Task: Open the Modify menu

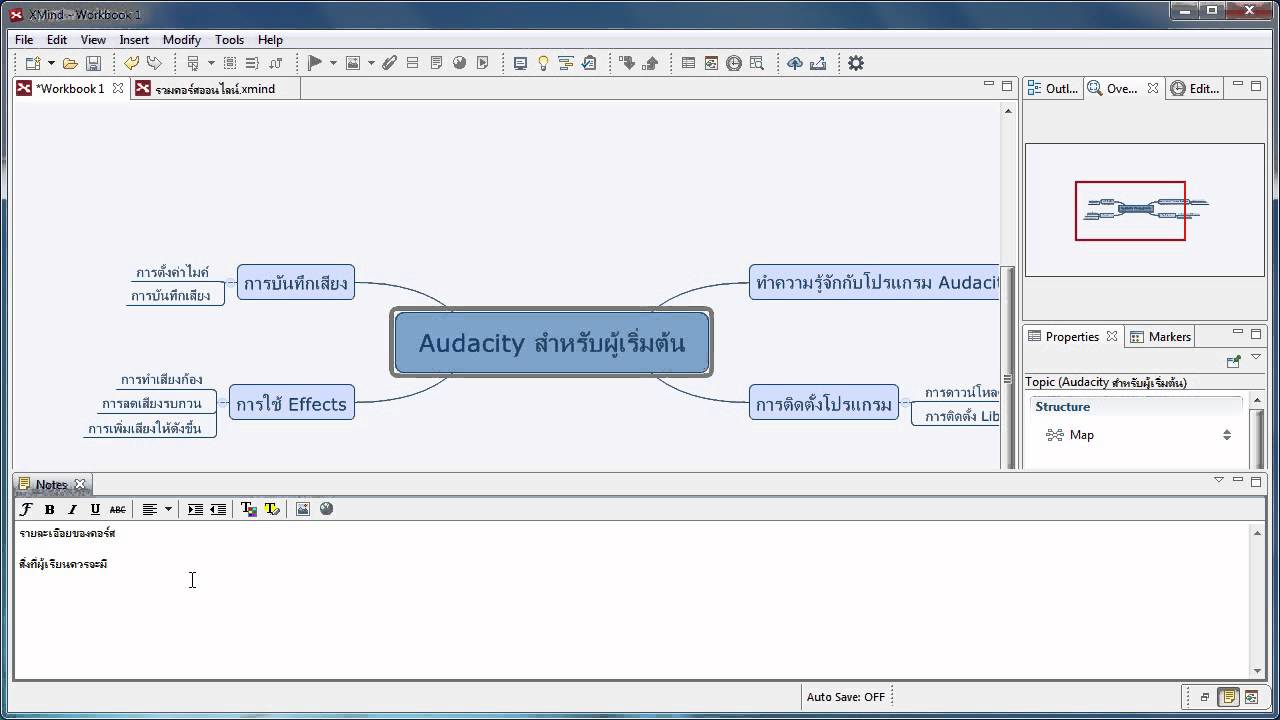Action: pyautogui.click(x=182, y=40)
